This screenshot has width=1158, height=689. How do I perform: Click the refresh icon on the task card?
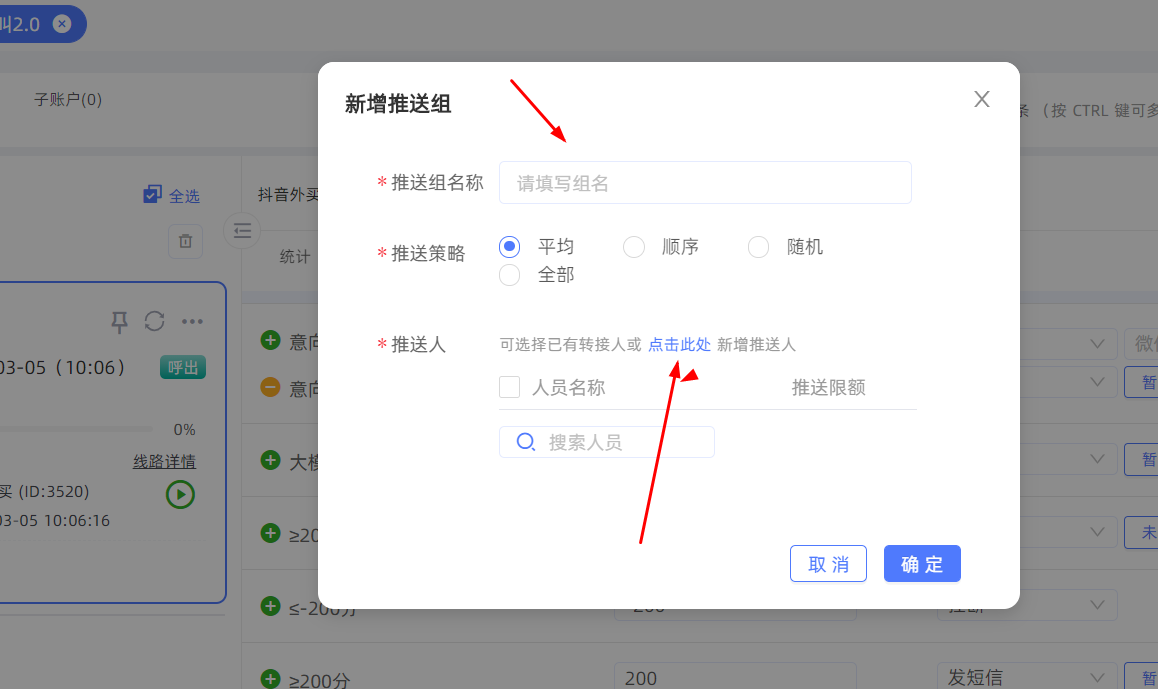(x=154, y=321)
